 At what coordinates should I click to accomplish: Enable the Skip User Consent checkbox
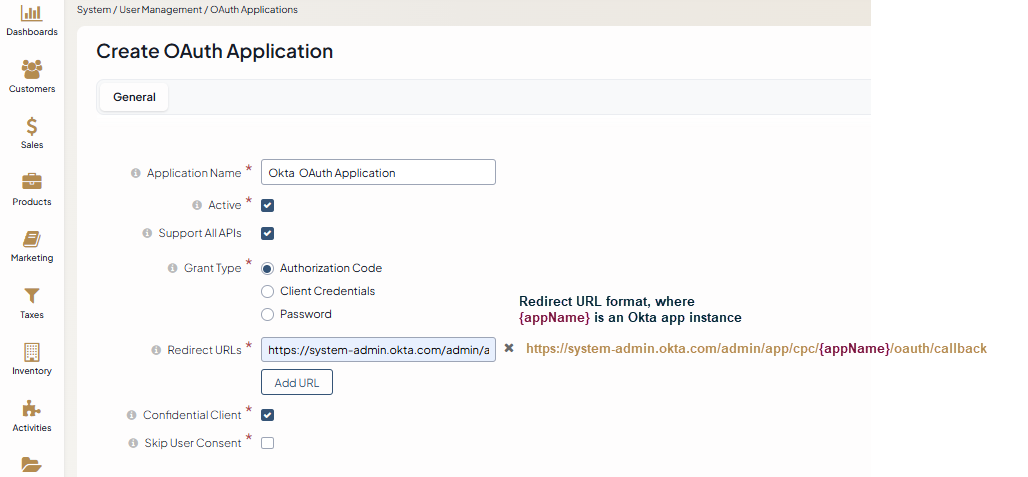(x=267, y=443)
